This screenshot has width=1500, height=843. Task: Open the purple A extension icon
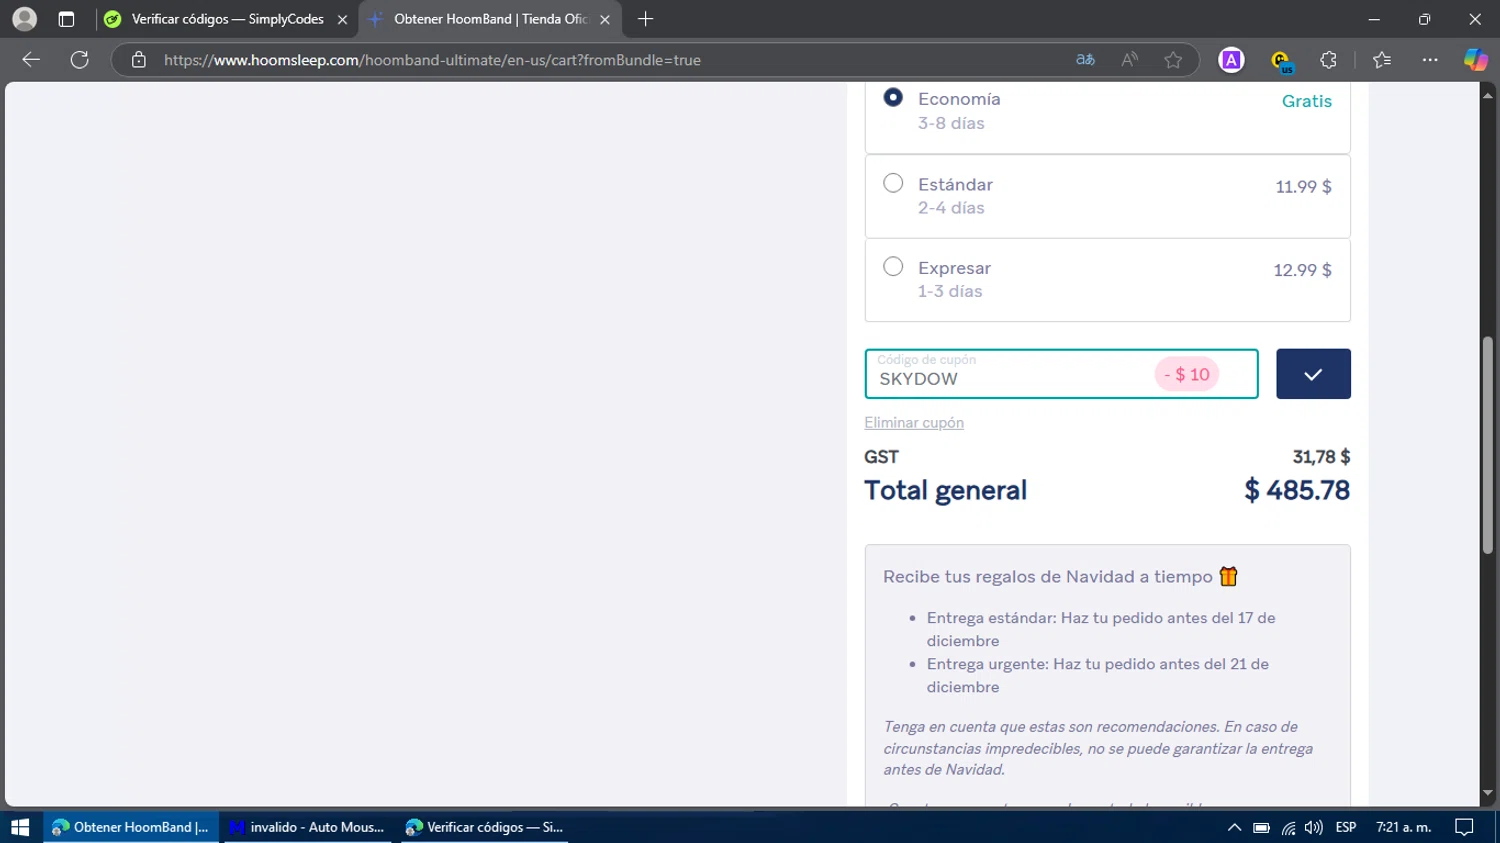[1231, 60]
